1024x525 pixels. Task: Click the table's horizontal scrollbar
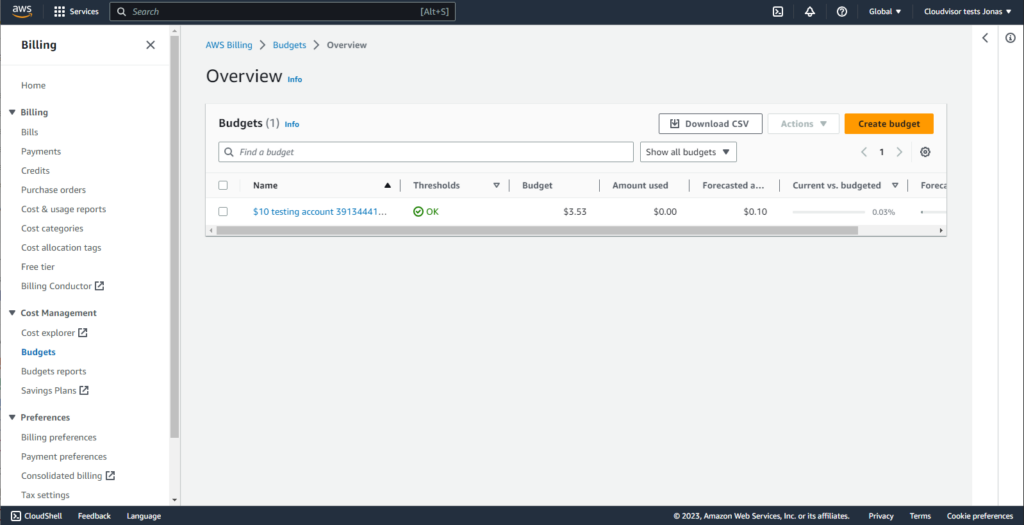537,231
